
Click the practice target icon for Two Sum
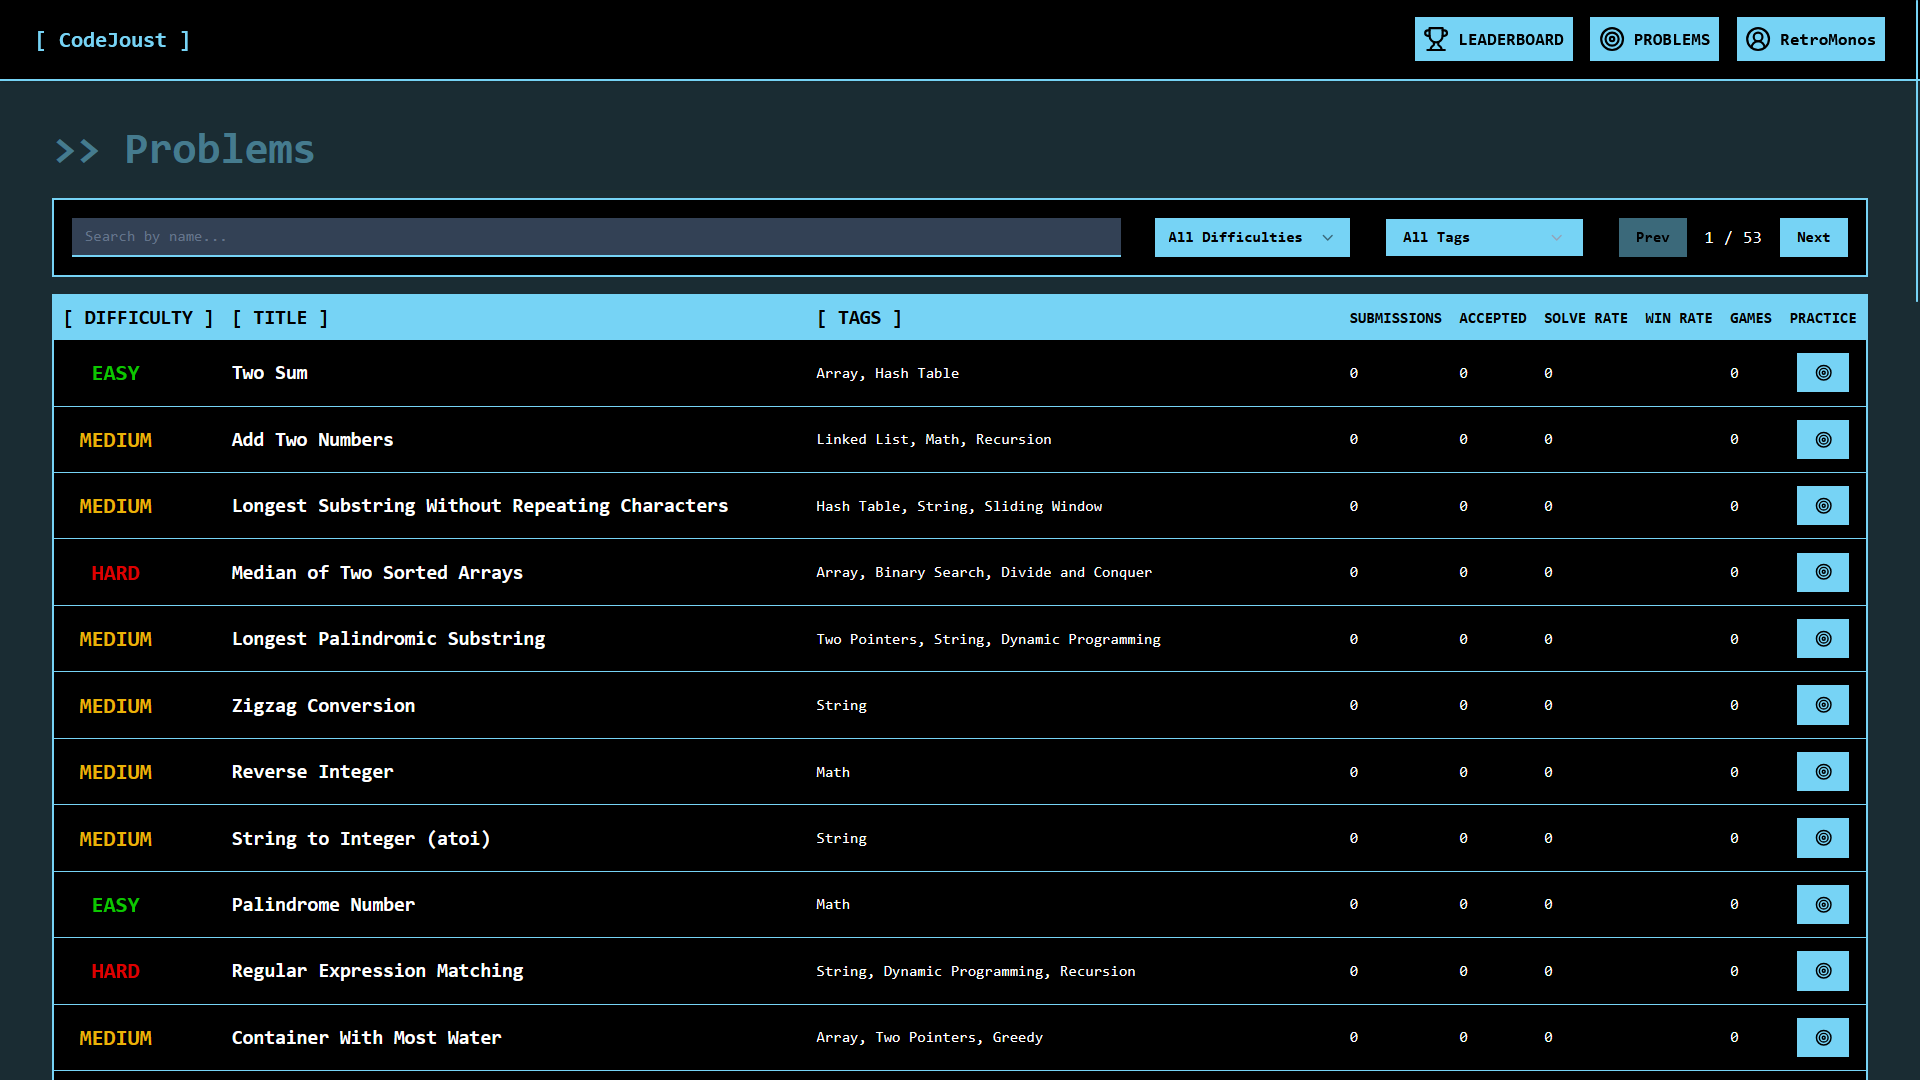[1822, 373]
